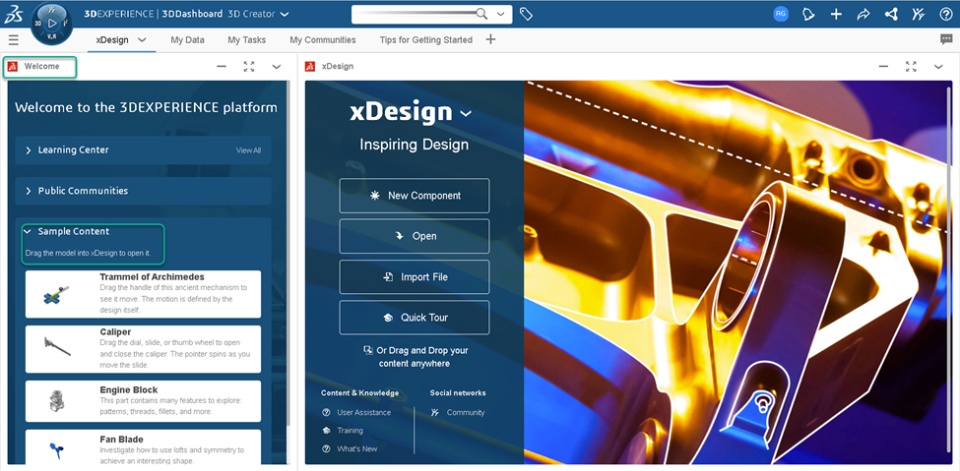This screenshot has width=960, height=471.
Task: Click Trammel of Archimedes model thumbnail
Action: [56, 295]
